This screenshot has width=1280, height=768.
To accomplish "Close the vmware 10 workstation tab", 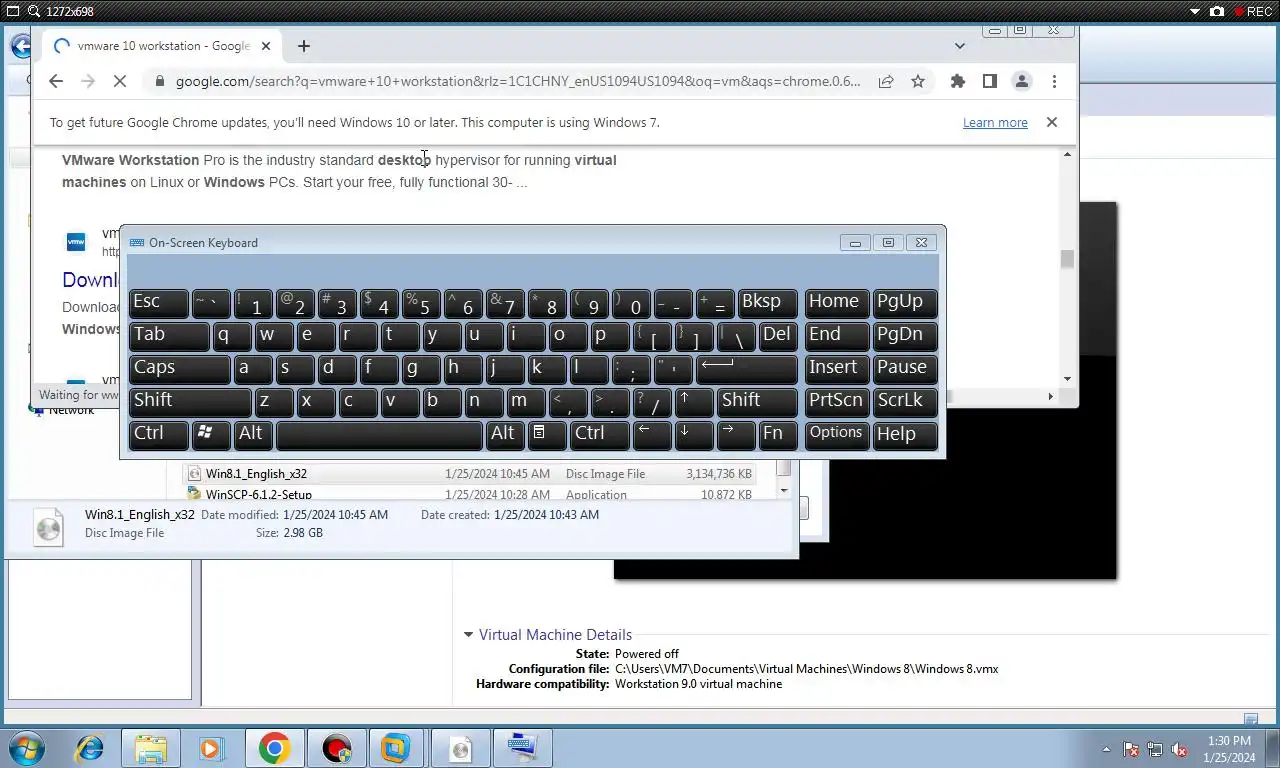I will point(266,46).
